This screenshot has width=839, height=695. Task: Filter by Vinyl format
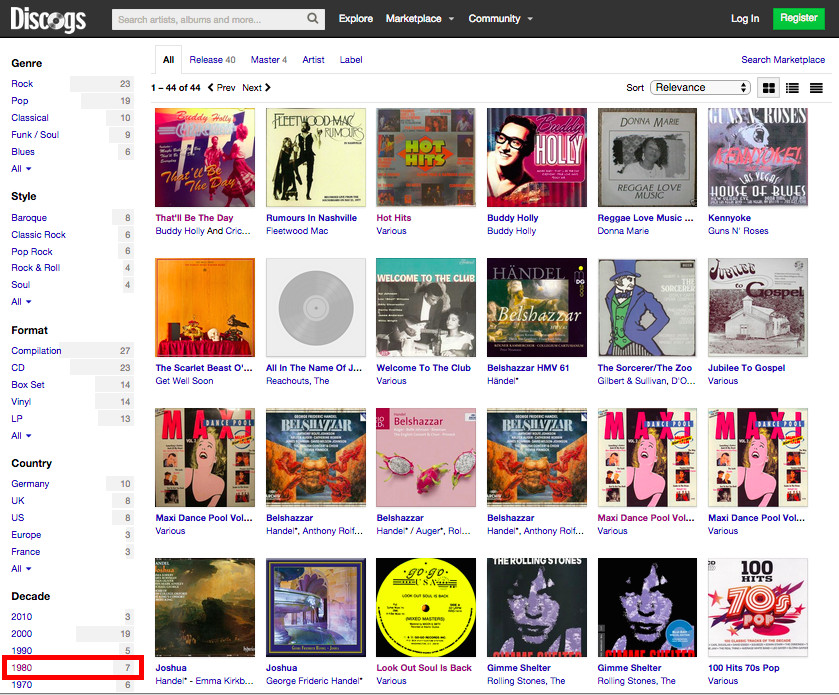21,402
